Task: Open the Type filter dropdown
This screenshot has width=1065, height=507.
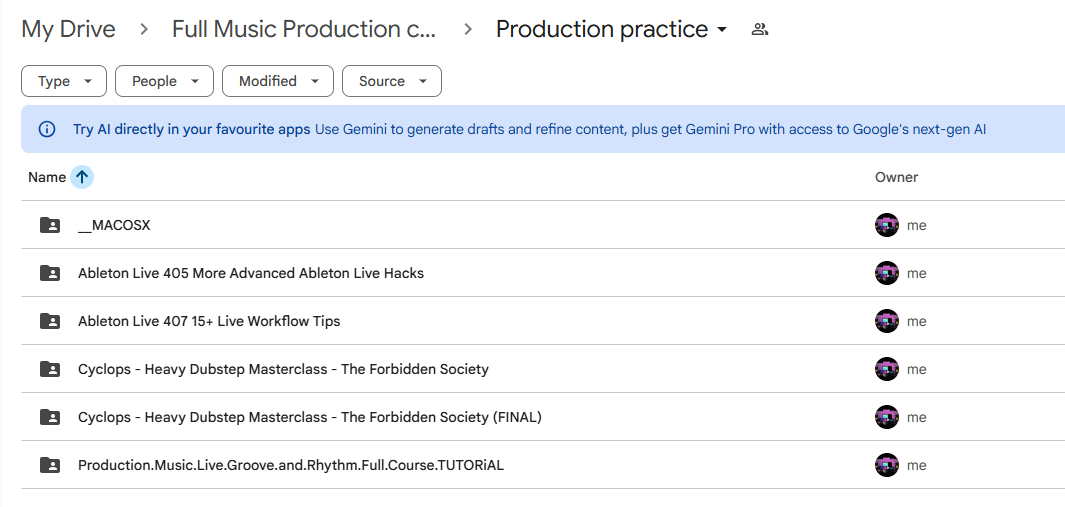Action: pos(64,81)
